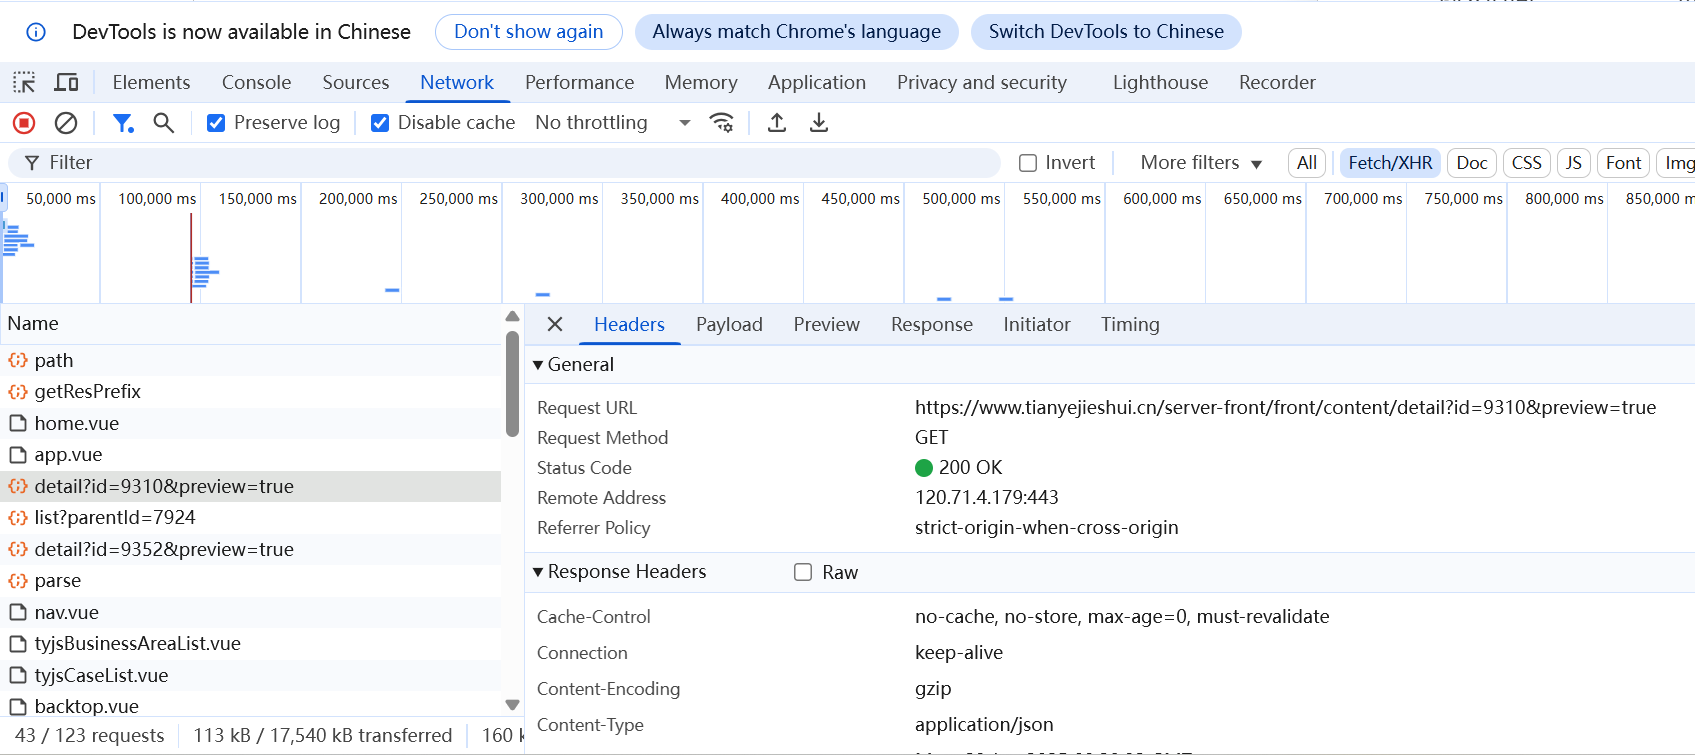Uncheck Disable cache checkbox
The width and height of the screenshot is (1695, 755).
pos(380,123)
